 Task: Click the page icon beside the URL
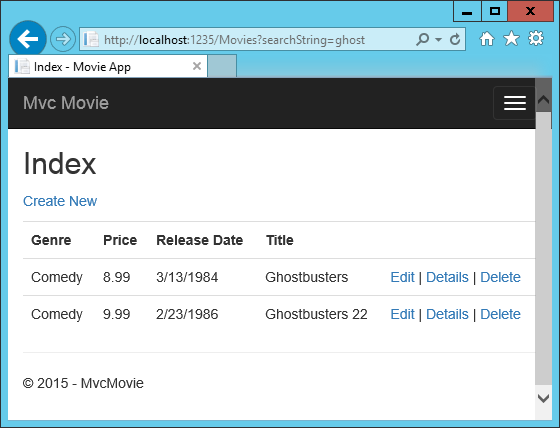pyautogui.click(x=91, y=39)
